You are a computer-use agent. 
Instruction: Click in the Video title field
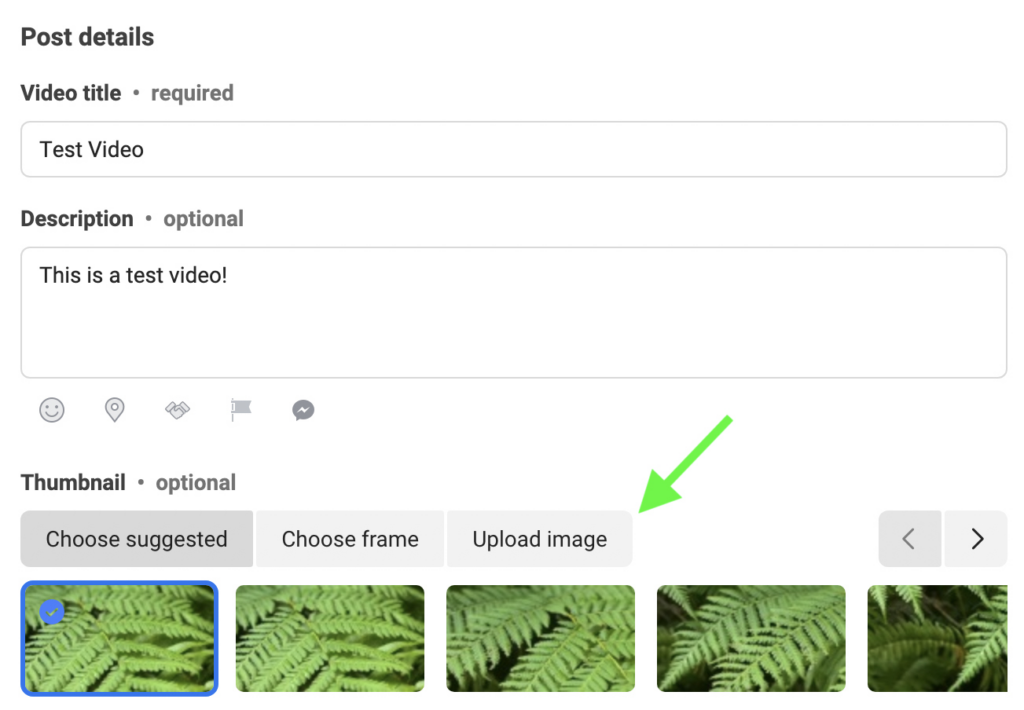click(x=513, y=149)
